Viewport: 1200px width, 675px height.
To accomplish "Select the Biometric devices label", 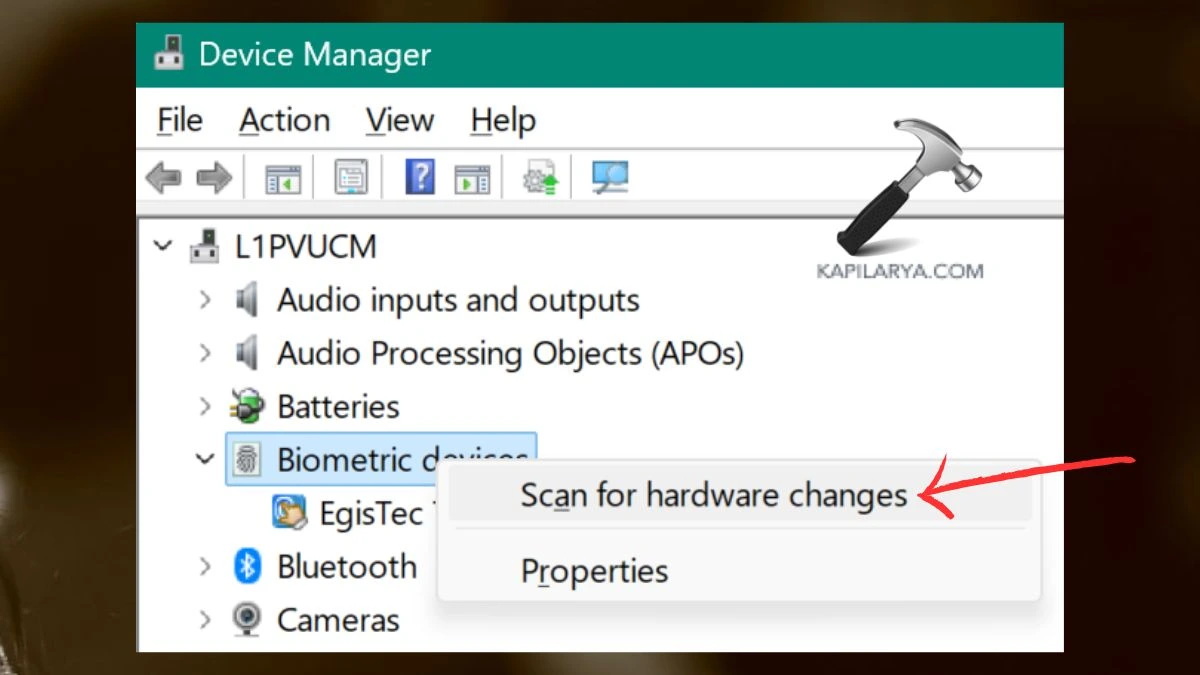I will pyautogui.click(x=403, y=460).
